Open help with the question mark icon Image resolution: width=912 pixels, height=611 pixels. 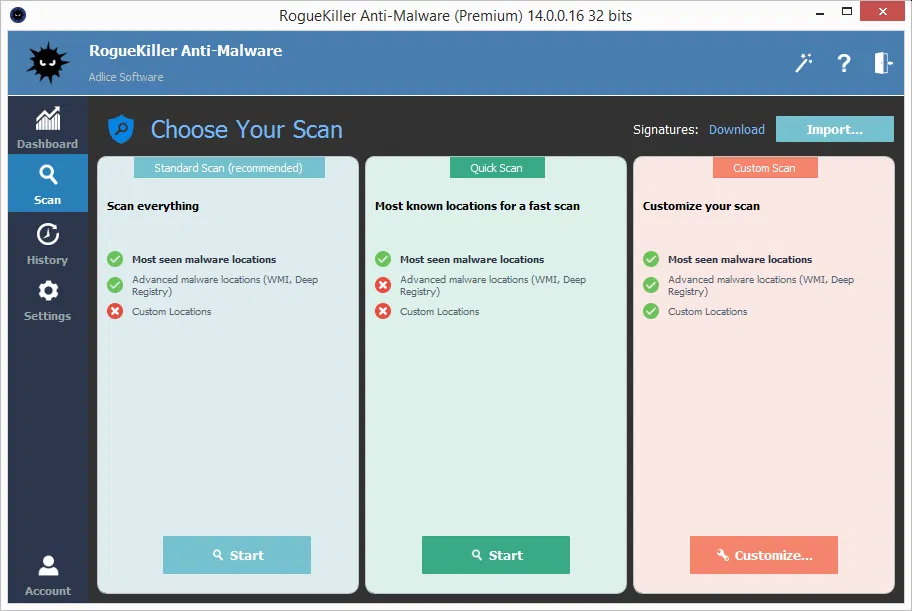(844, 63)
